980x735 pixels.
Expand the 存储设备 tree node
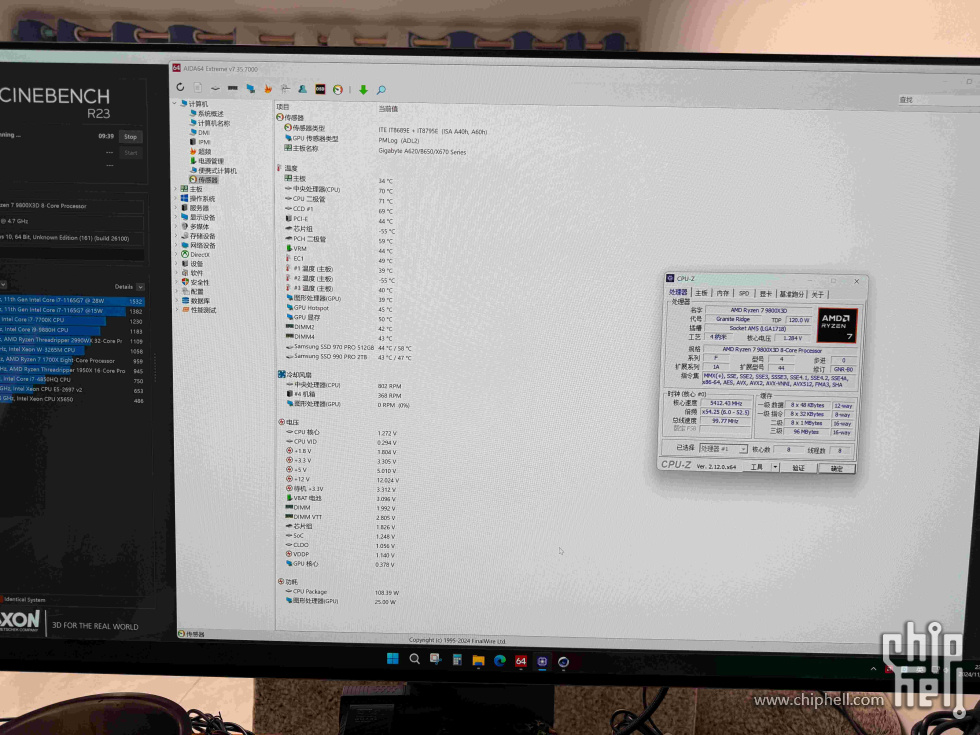click(176, 236)
